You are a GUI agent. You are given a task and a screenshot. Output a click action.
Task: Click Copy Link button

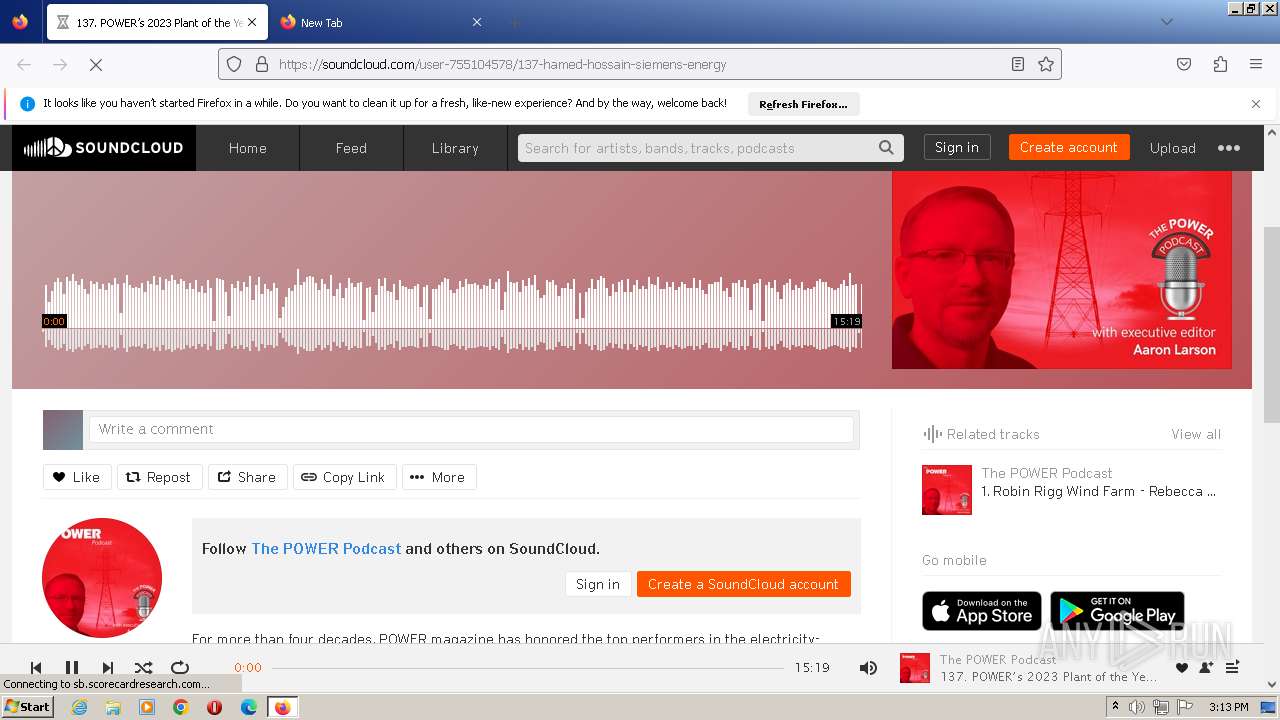point(344,477)
